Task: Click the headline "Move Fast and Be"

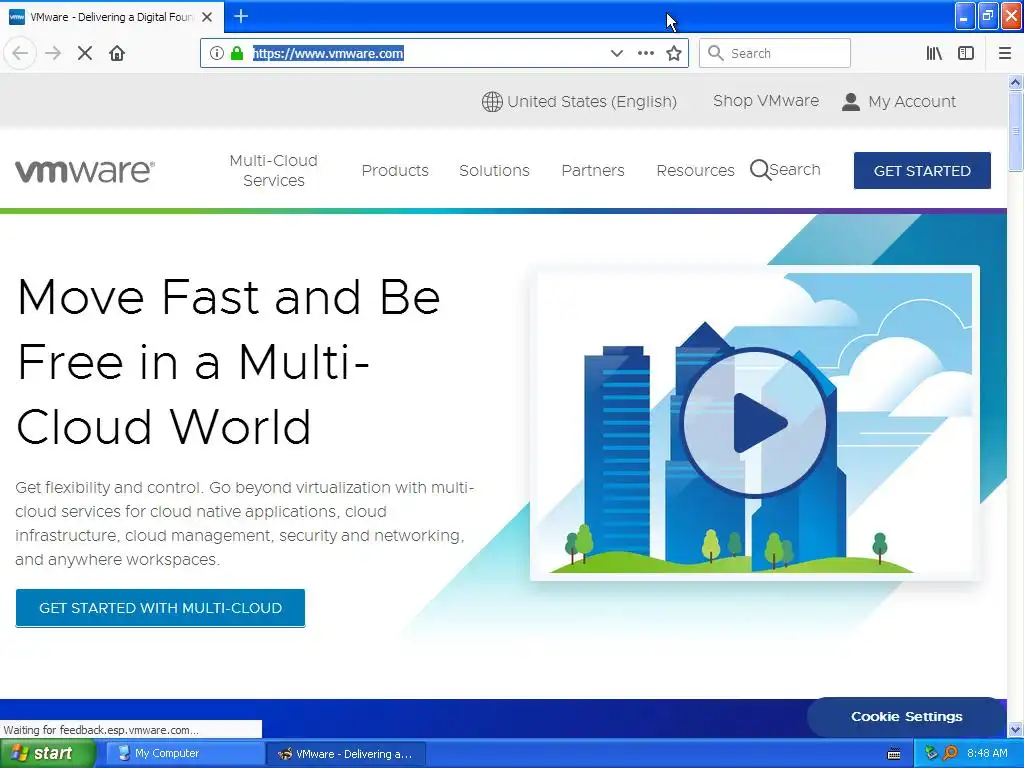Action: (229, 297)
